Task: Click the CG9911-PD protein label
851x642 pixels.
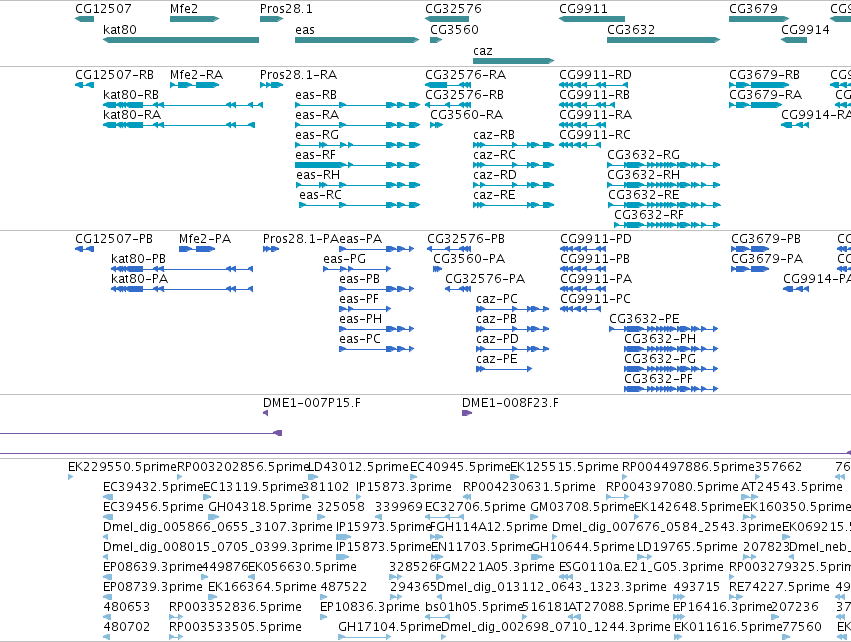Action: (596, 239)
